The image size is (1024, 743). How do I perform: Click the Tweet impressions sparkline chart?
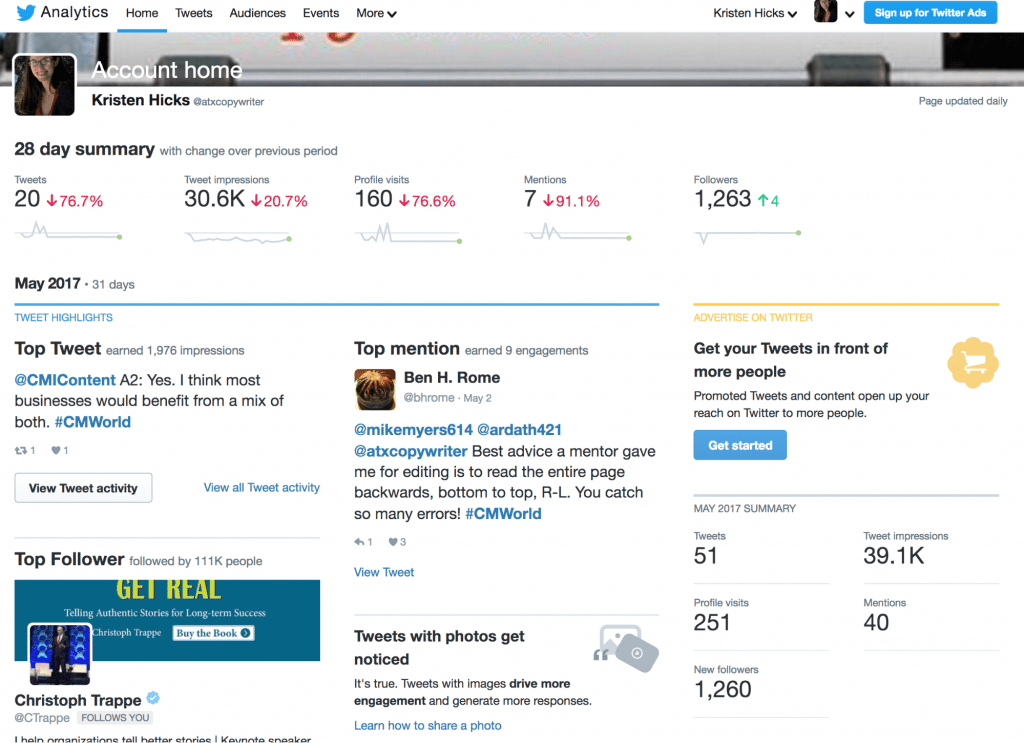(238, 238)
